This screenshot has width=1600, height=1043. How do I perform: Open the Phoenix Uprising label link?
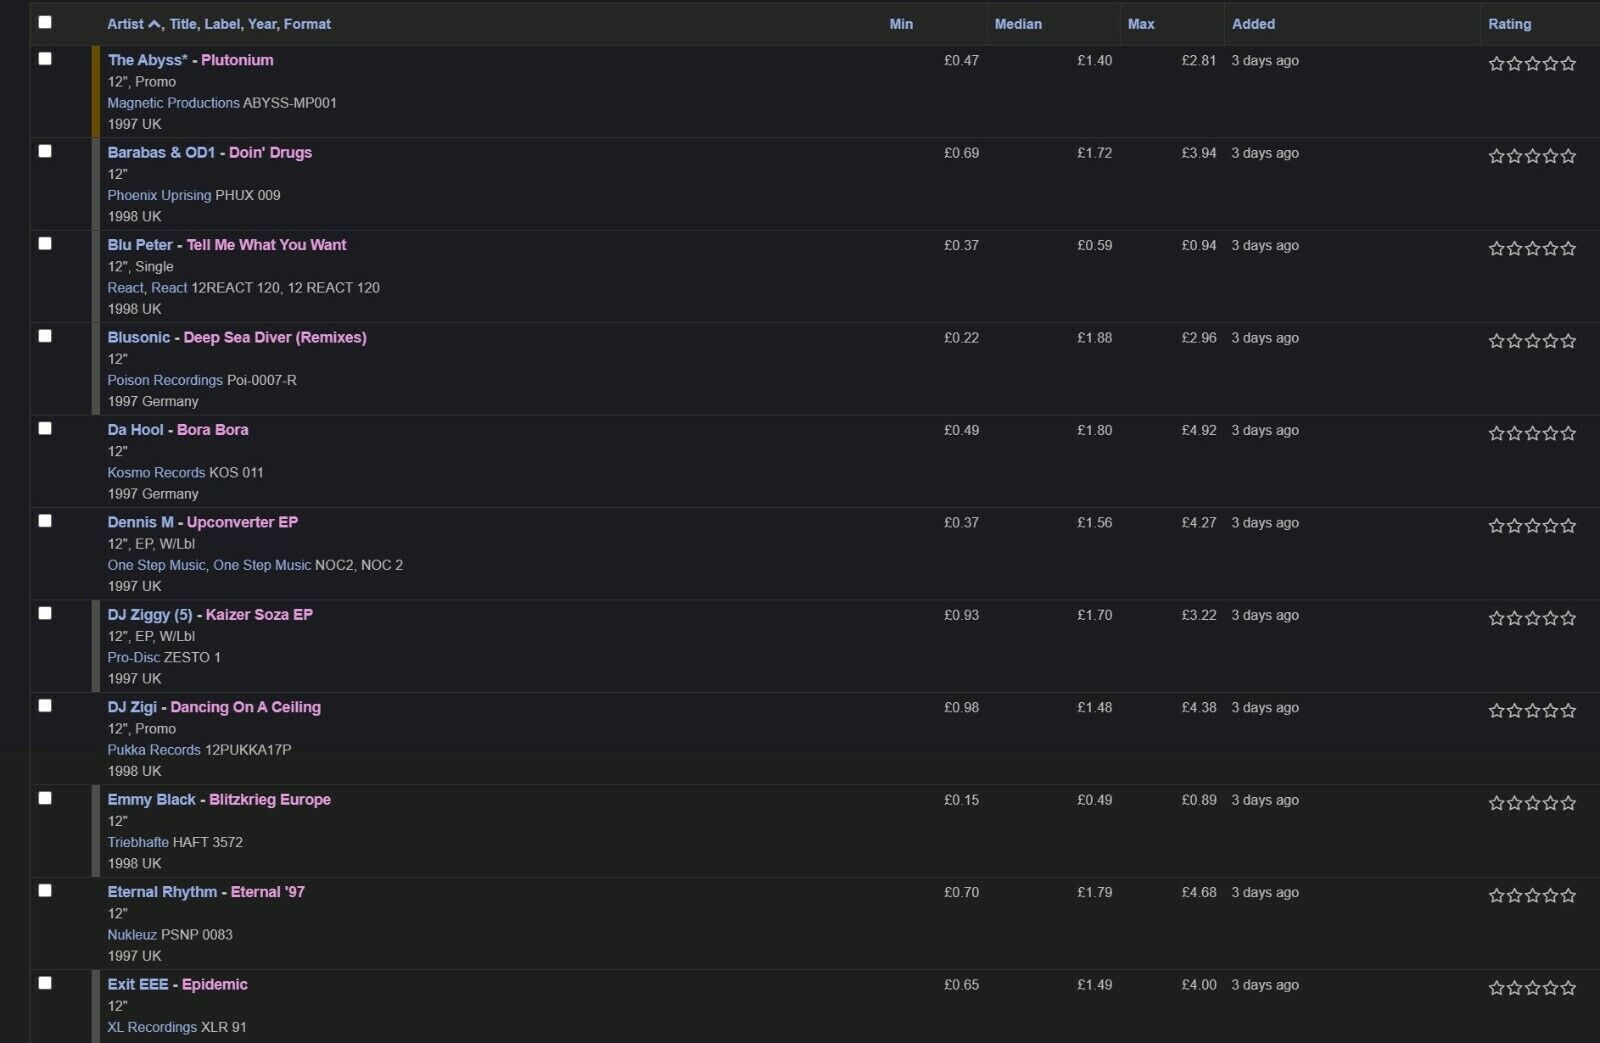159,195
